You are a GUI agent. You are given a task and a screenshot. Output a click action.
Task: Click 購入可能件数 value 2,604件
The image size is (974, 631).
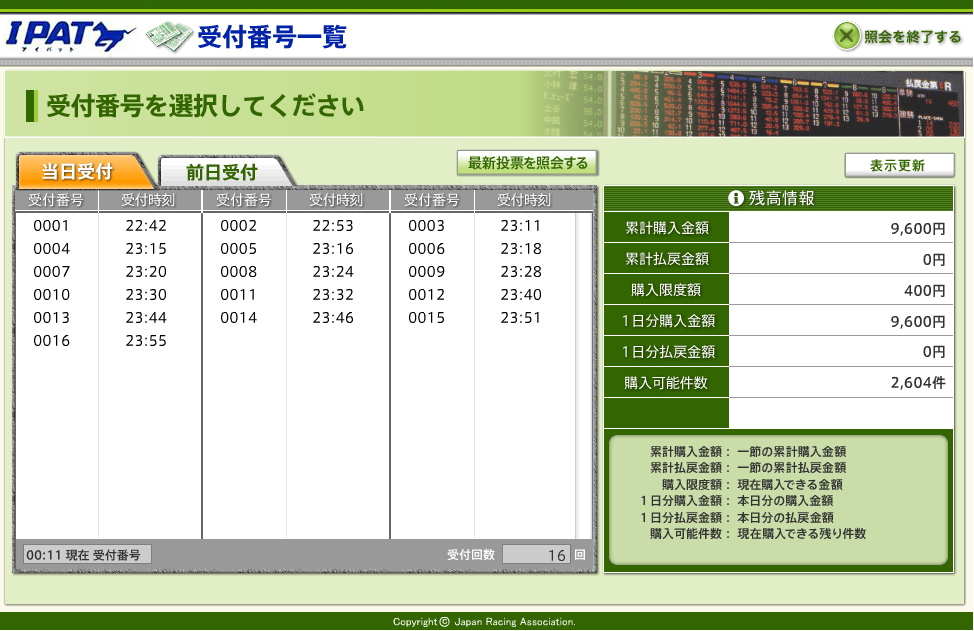click(x=917, y=383)
